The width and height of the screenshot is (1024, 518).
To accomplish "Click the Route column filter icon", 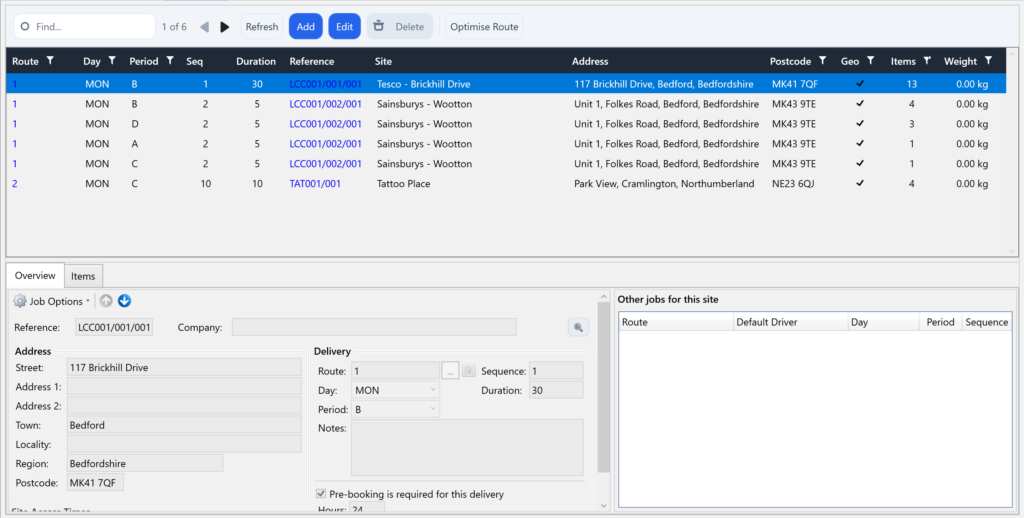I will coord(51,61).
